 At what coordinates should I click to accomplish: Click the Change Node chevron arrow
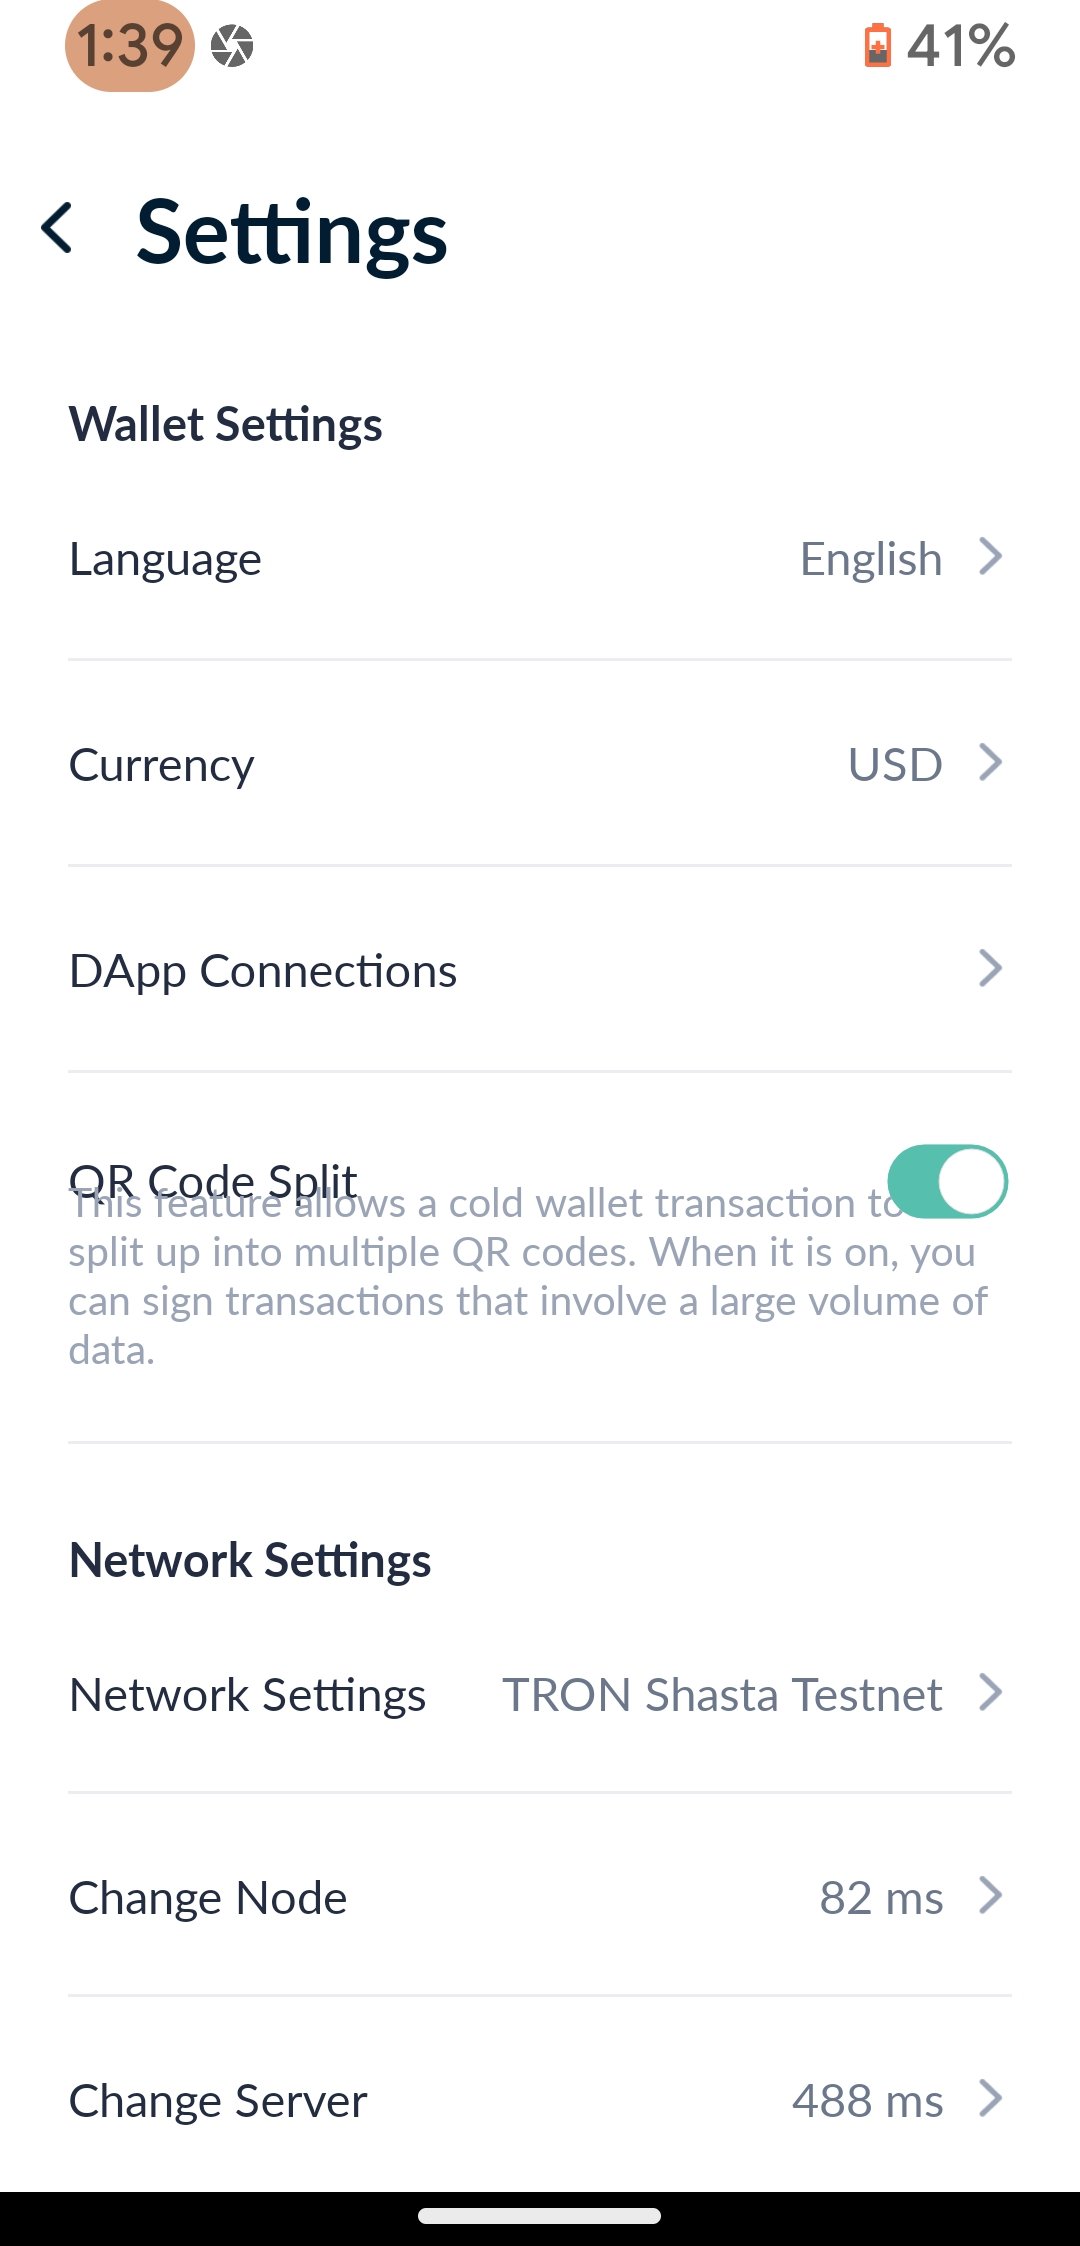click(990, 1895)
